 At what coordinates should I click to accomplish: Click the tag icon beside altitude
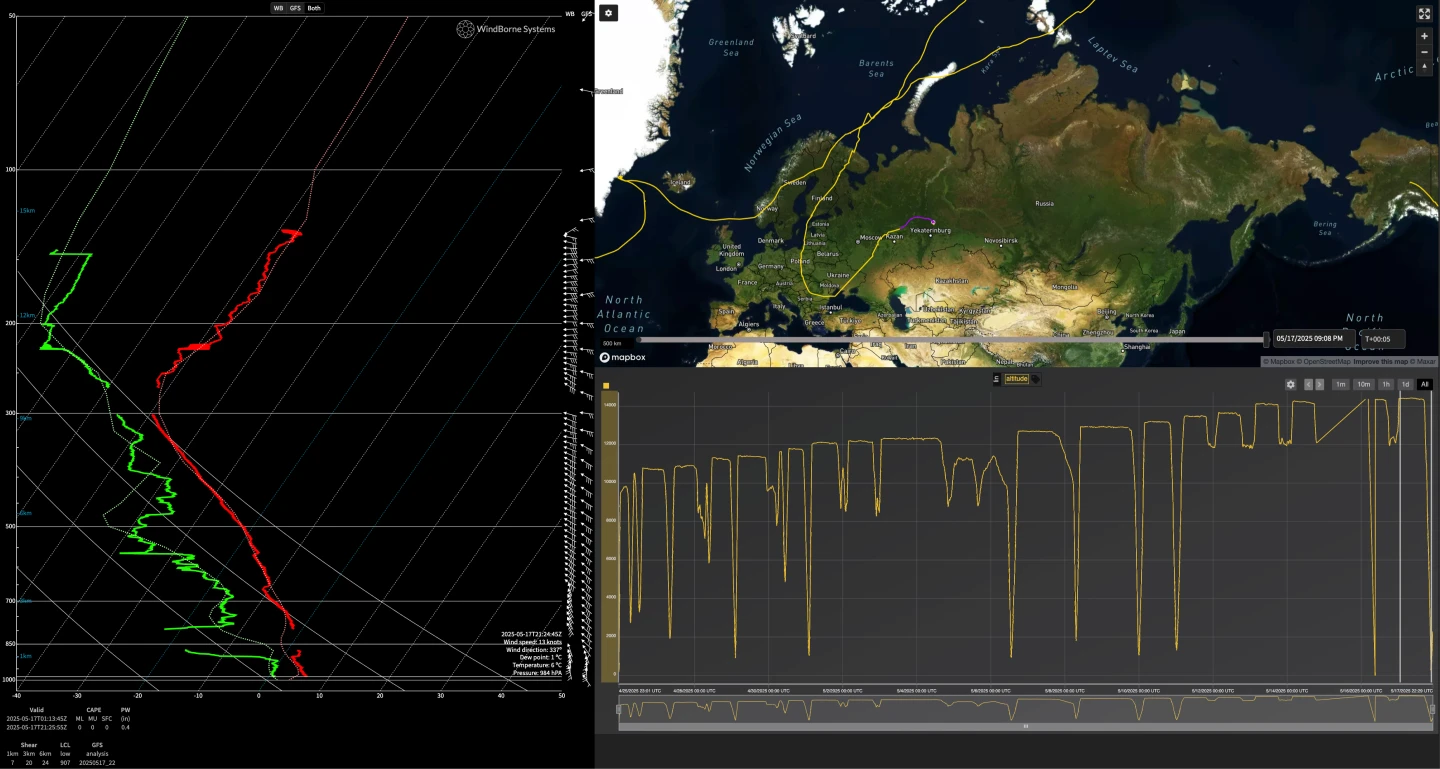[x=1035, y=379]
